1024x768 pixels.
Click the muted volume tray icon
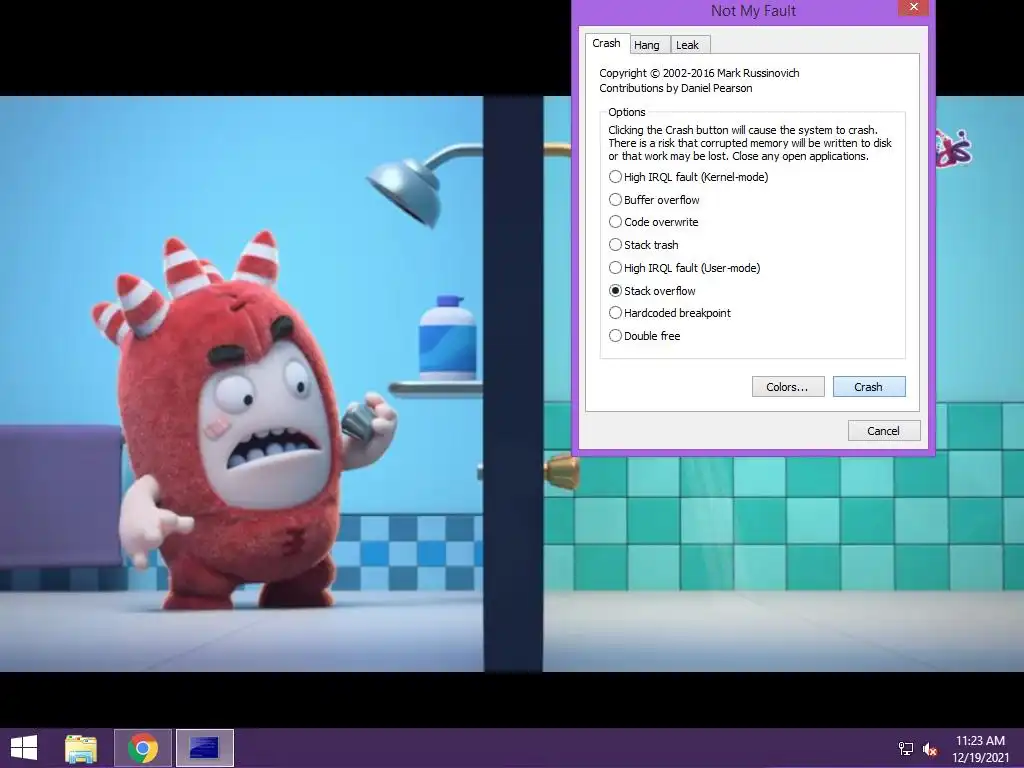[930, 748]
